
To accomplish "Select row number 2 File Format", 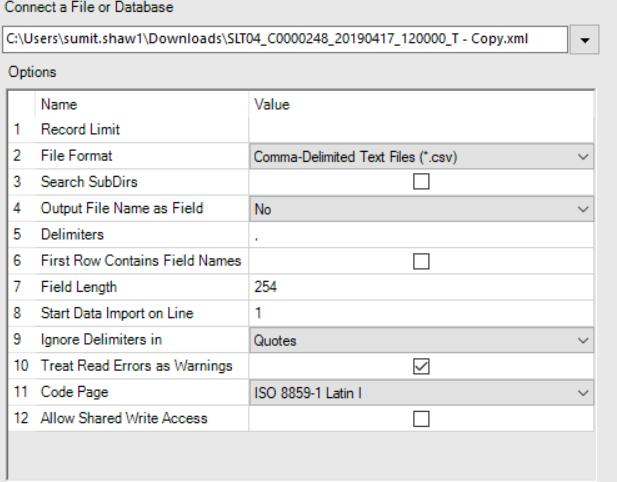I will pyautogui.click(x=19, y=156).
